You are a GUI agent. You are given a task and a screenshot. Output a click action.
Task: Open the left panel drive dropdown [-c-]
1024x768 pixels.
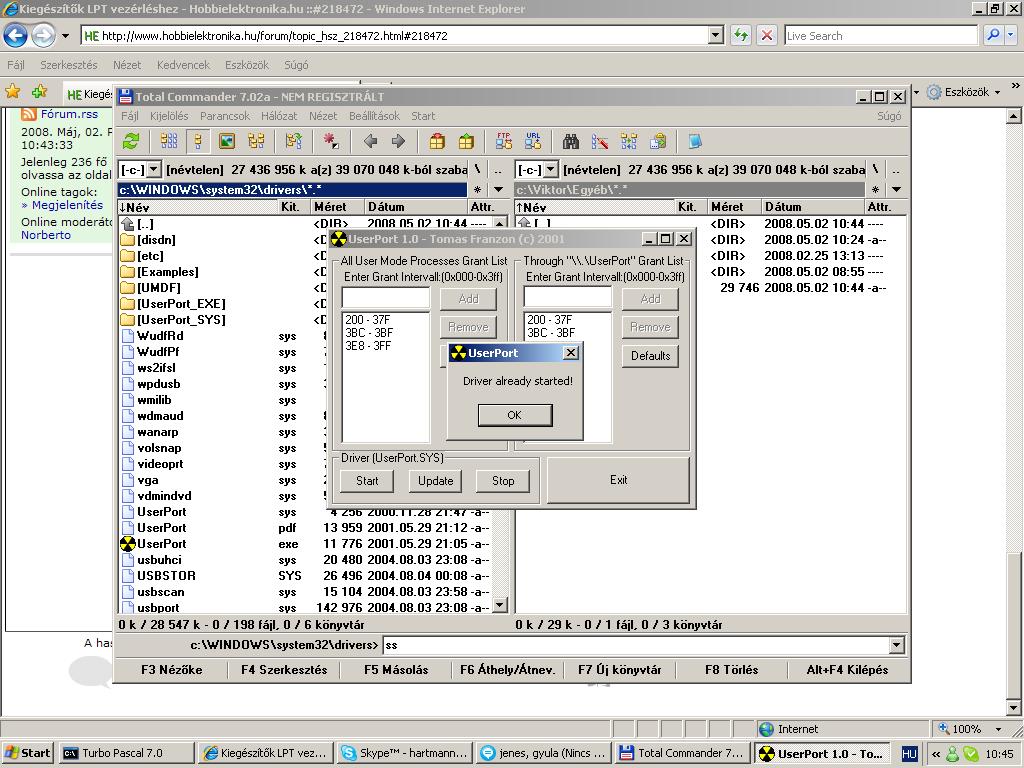click(153, 170)
